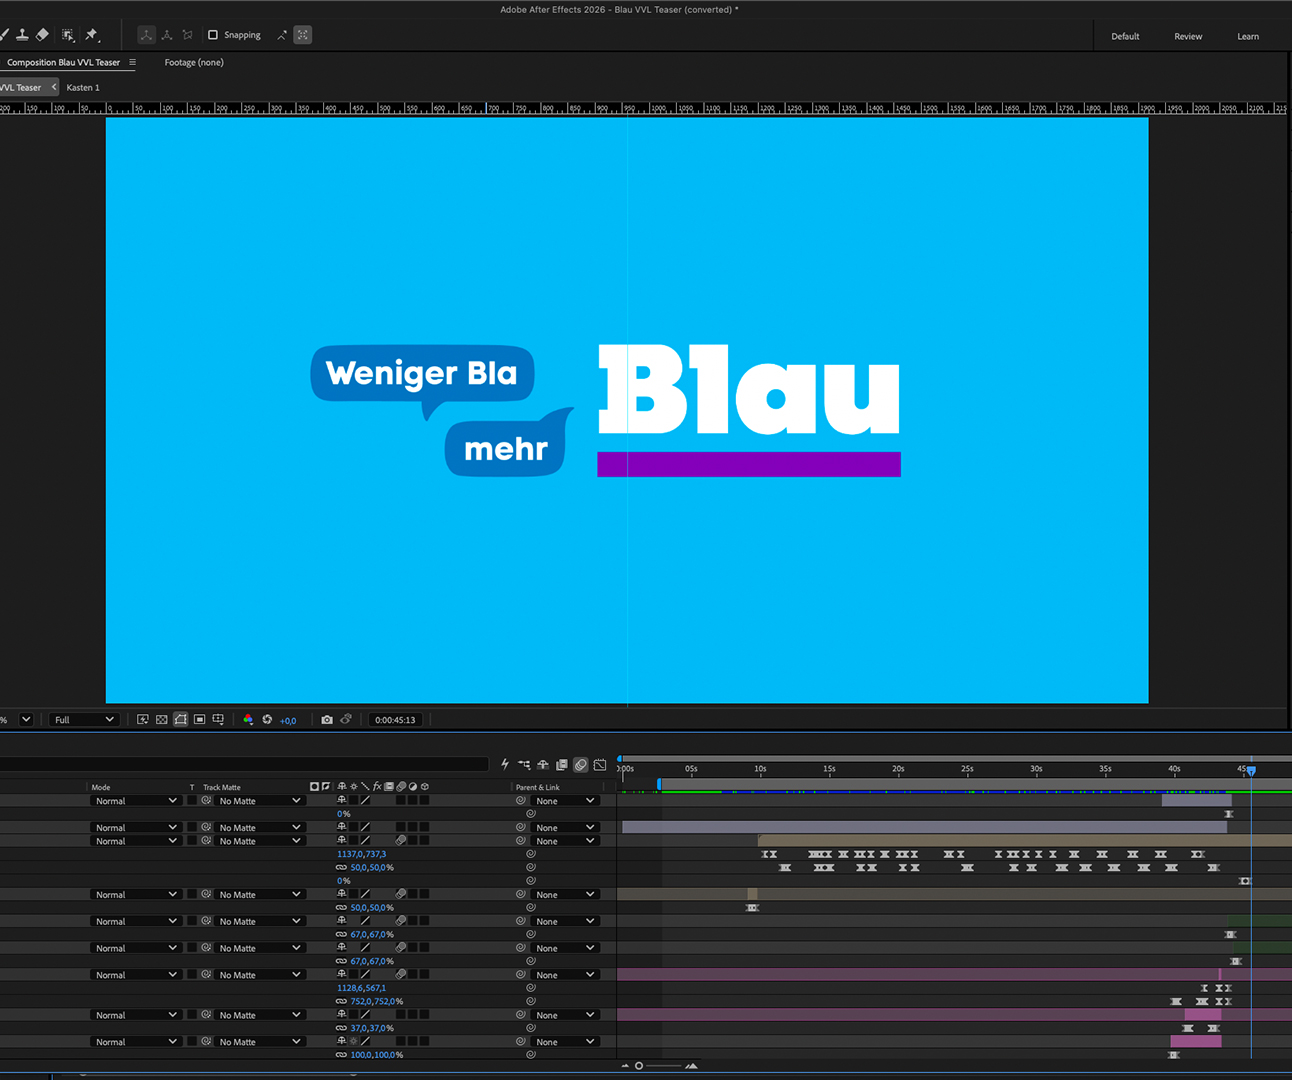Click the snap collapsed-compositions icon right of Snapping
1292x1080 pixels.
pos(303,35)
